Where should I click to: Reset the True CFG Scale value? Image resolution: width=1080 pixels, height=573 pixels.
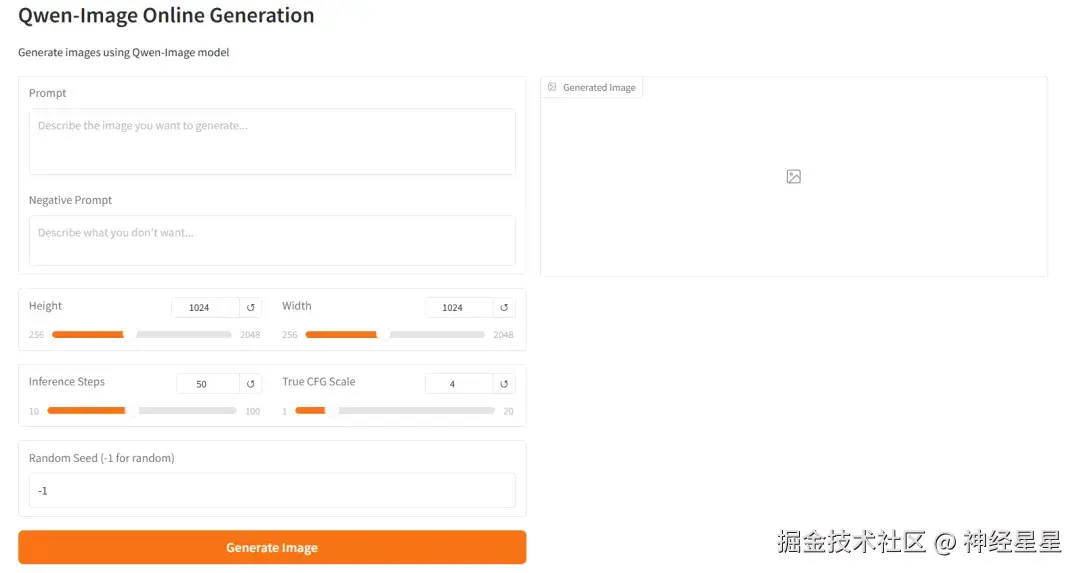(504, 384)
